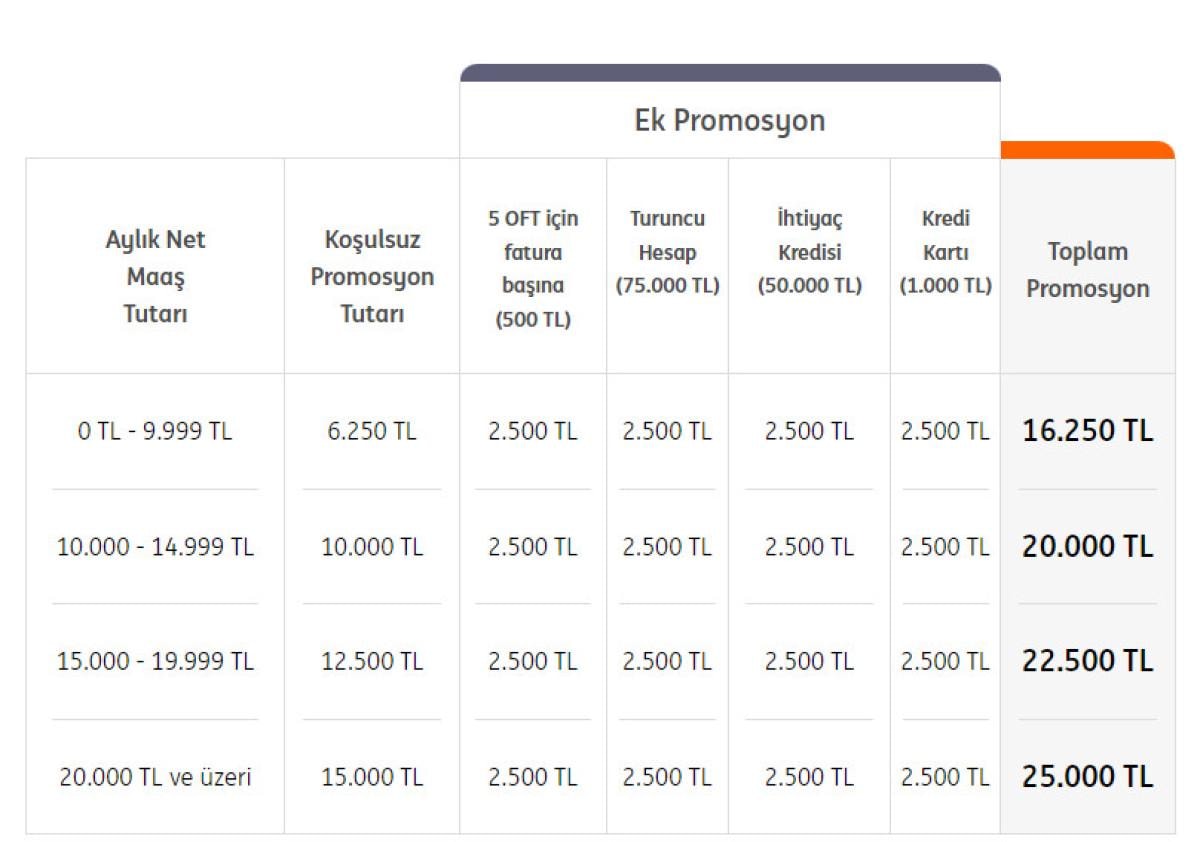Select the "0 TL - 9.999 TL" salary row

click(x=155, y=432)
